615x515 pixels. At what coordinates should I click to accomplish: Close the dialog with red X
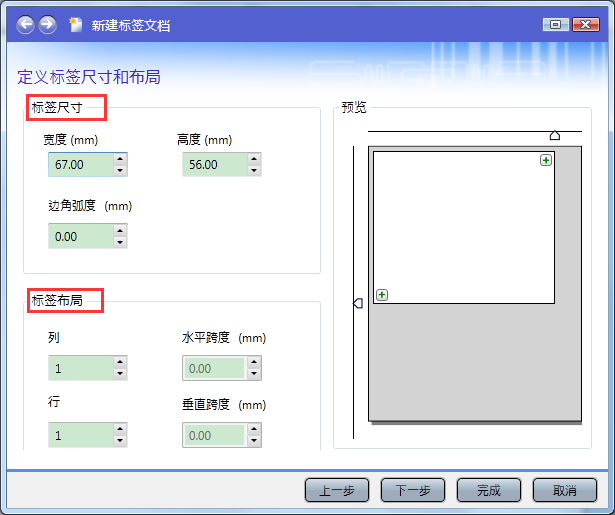click(x=586, y=25)
